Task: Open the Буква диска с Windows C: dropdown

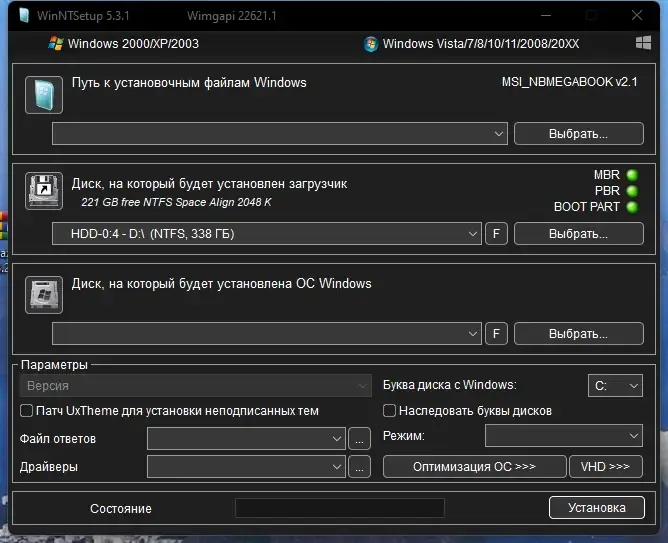Action: (x=615, y=385)
